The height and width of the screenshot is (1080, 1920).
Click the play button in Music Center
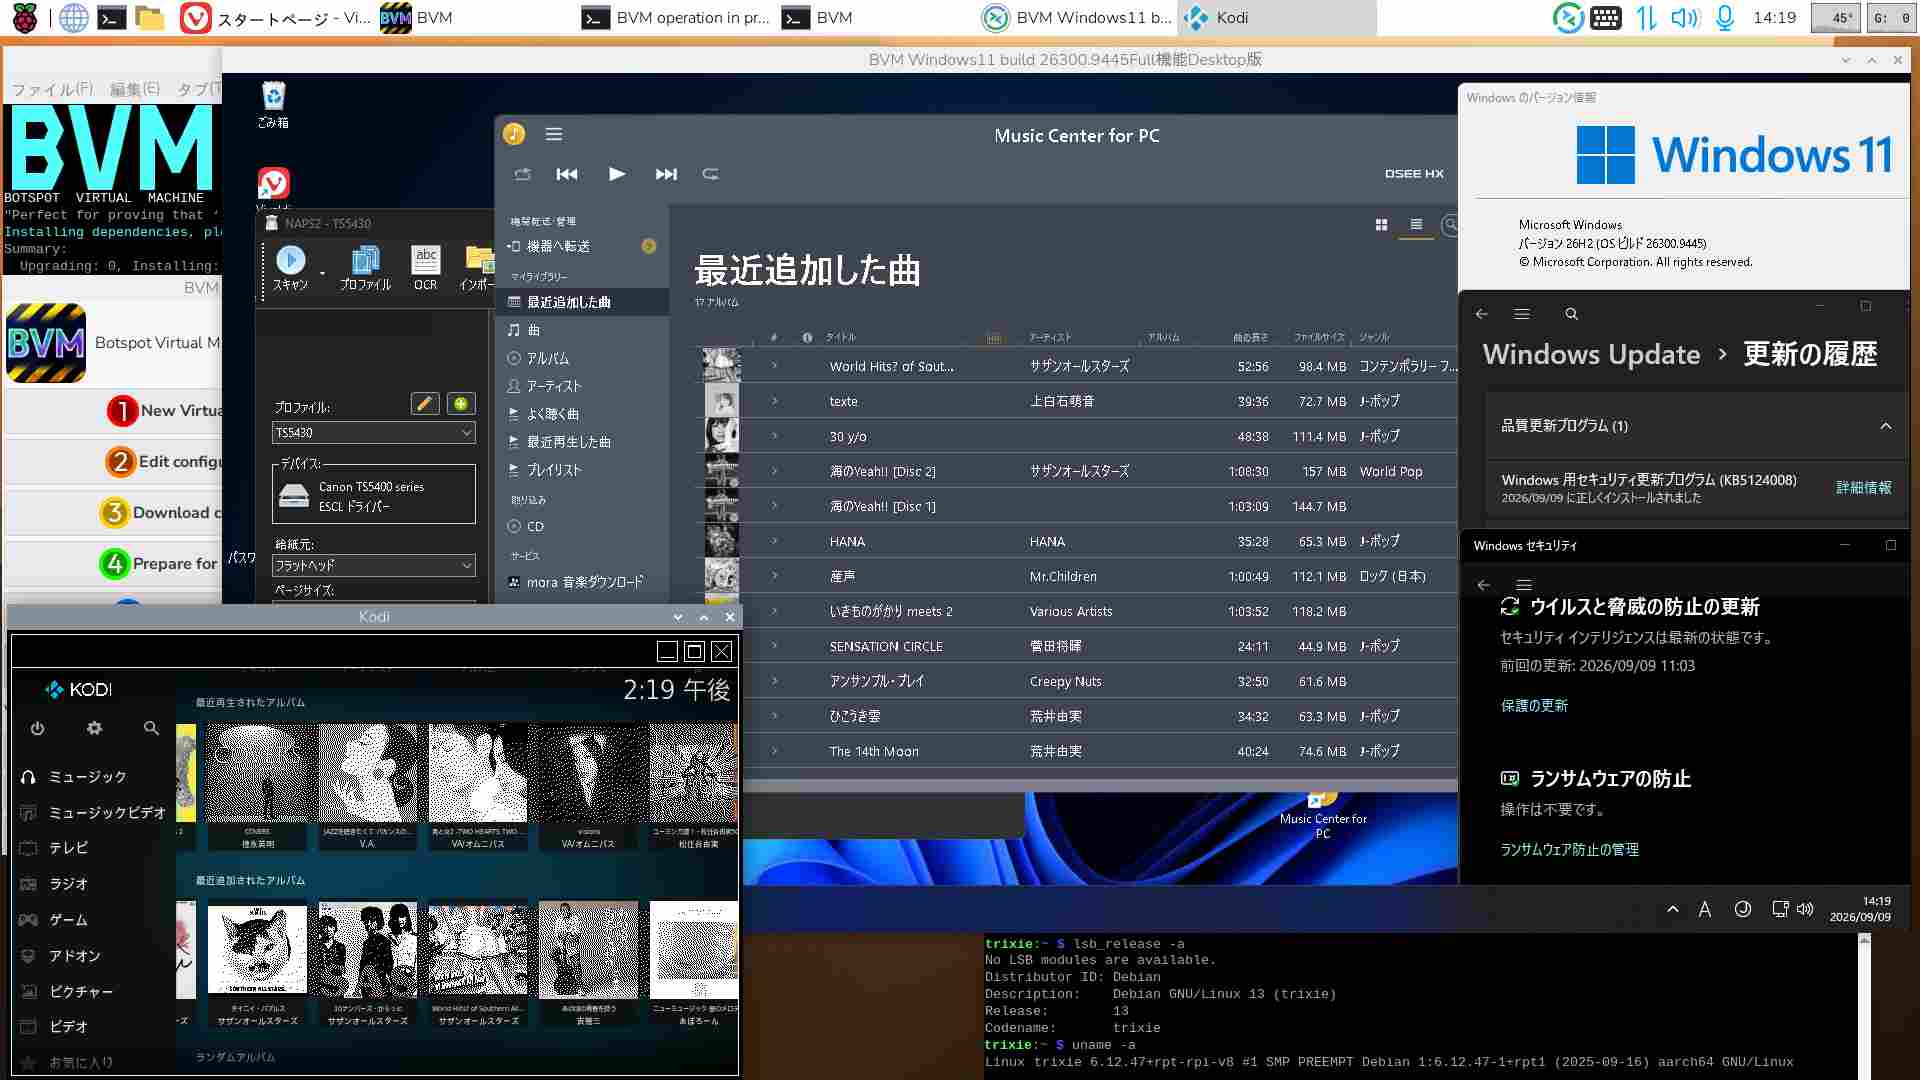(x=617, y=174)
